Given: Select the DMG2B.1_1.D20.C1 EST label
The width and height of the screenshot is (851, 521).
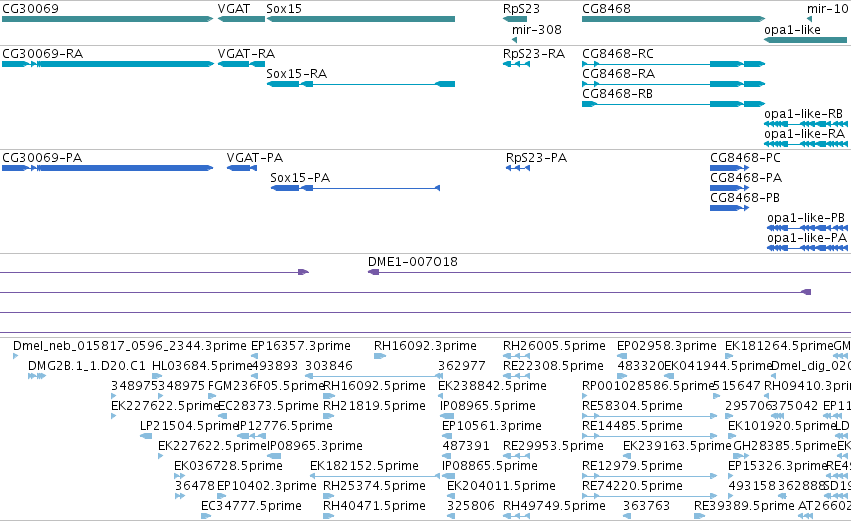Looking at the screenshot, I should pos(87,366).
